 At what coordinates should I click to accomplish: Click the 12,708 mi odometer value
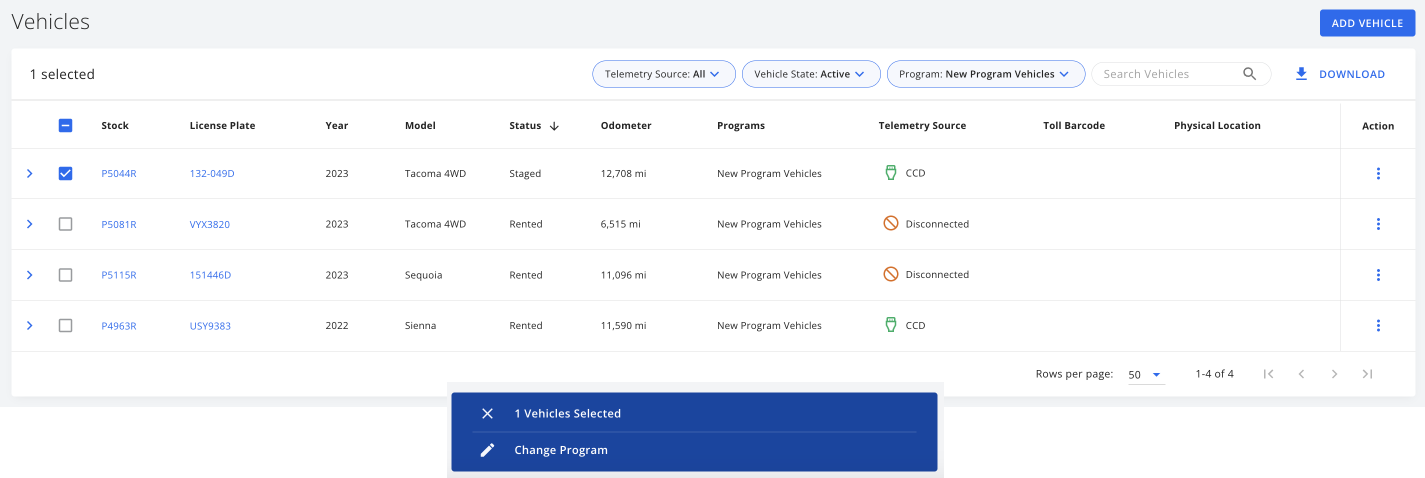tap(624, 174)
